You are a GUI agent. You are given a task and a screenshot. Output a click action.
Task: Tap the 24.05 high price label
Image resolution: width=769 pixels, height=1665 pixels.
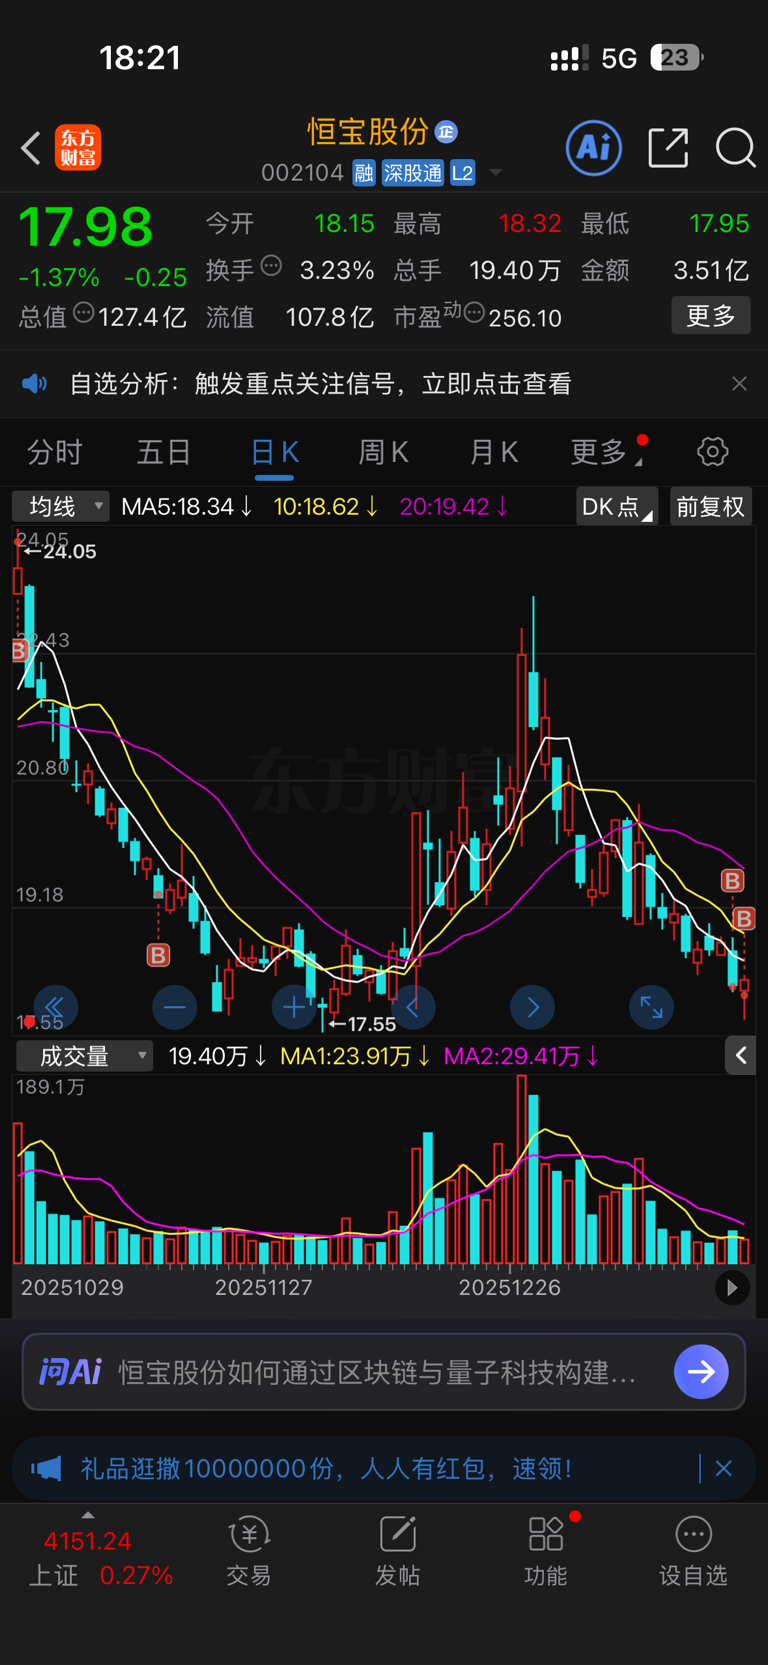(60, 551)
